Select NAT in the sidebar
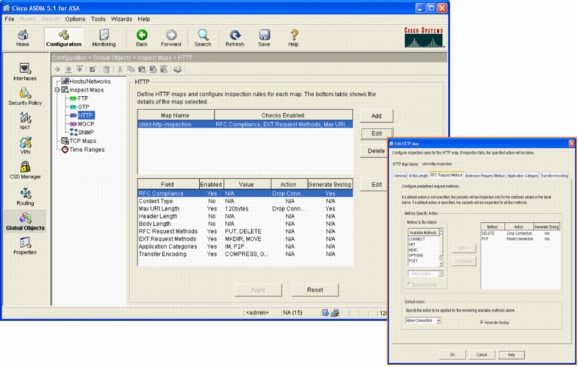Viewport: 578px width, 367px height. pos(25,121)
